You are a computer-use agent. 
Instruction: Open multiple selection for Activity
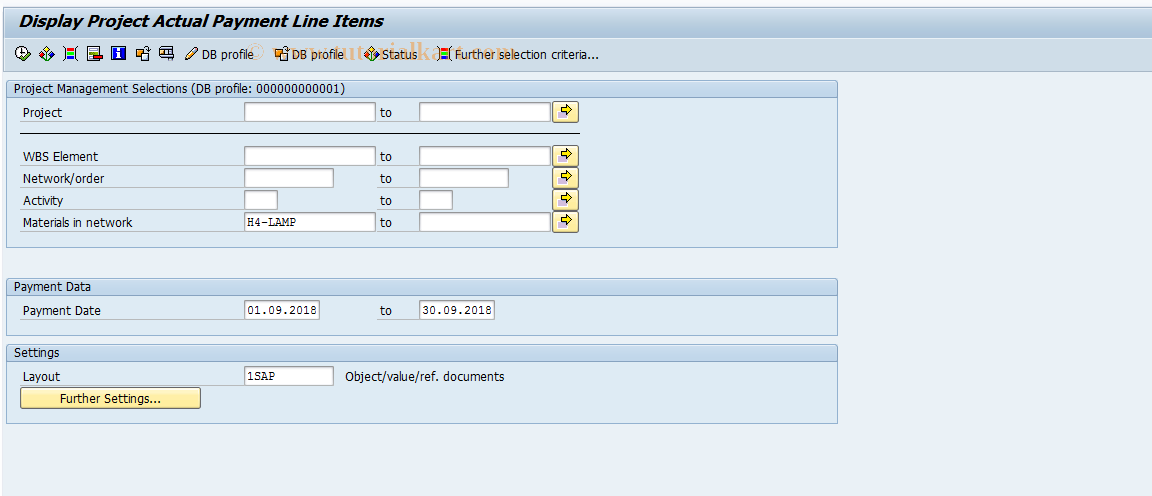click(566, 201)
